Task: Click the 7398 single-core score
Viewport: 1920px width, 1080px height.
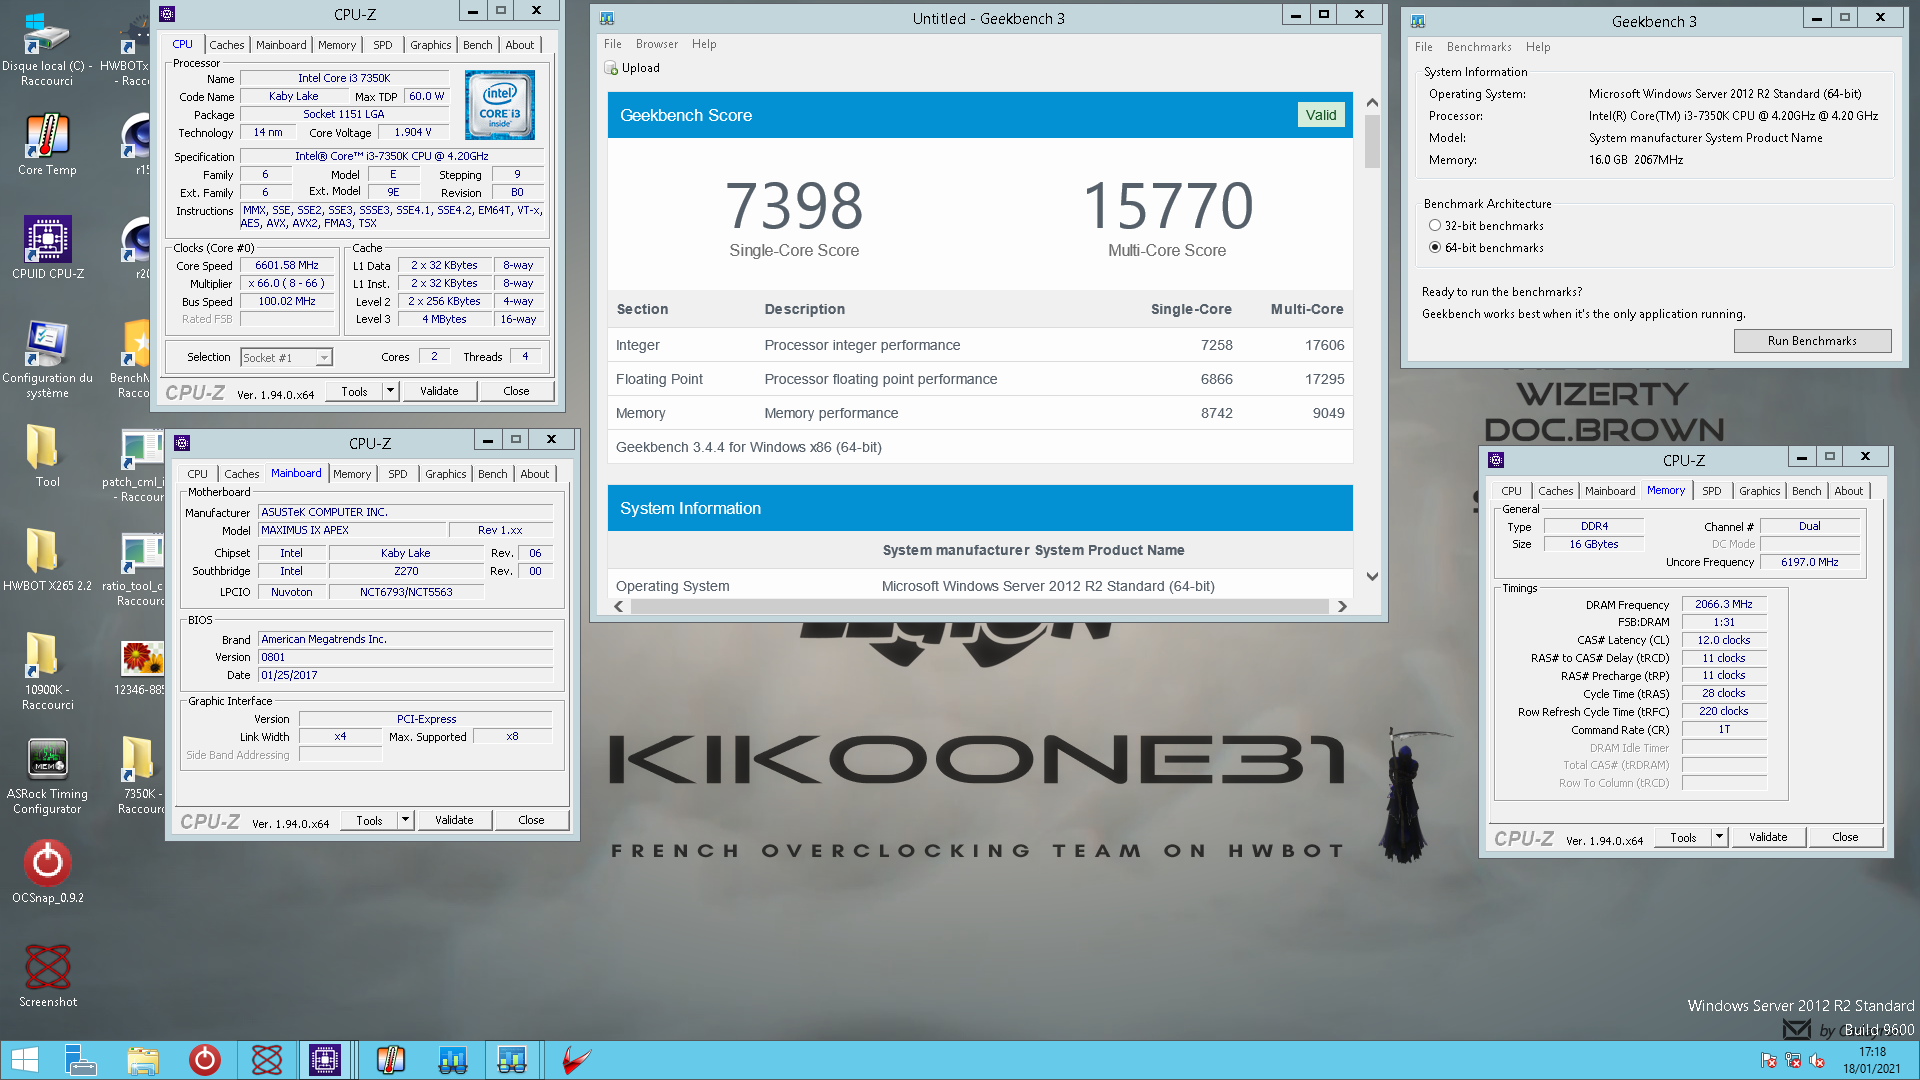Action: tap(794, 206)
